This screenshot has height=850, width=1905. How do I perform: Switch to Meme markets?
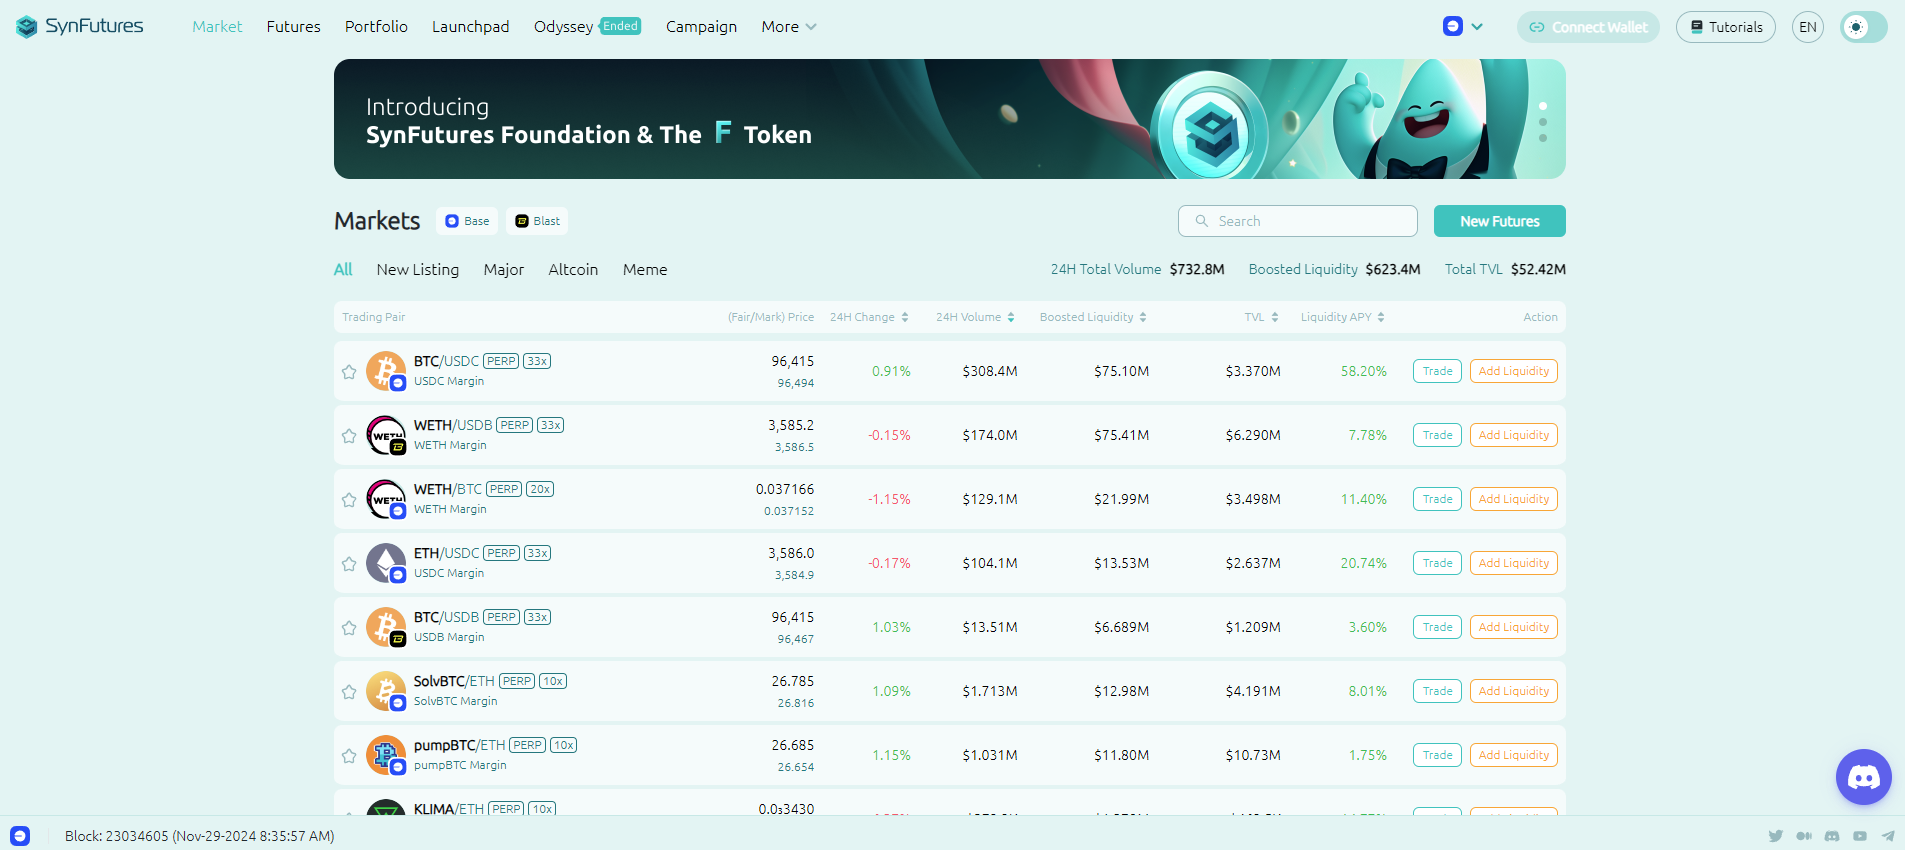645,270
